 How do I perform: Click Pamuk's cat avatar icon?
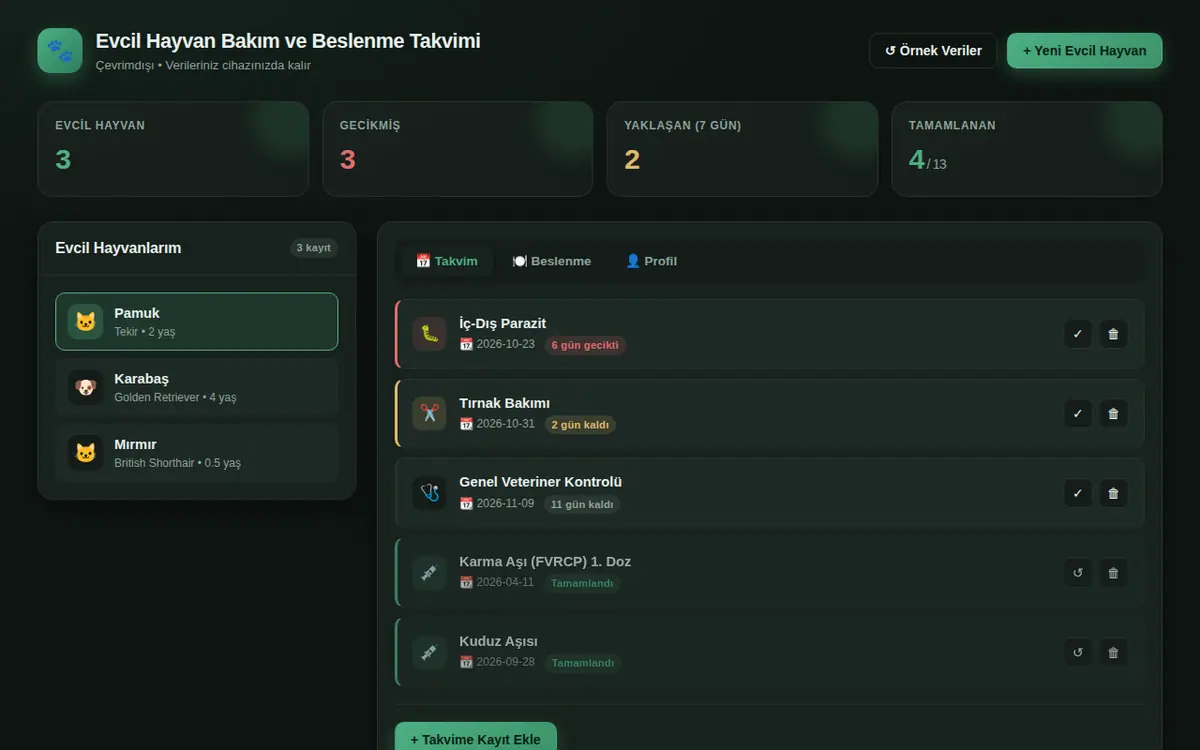(x=86, y=322)
